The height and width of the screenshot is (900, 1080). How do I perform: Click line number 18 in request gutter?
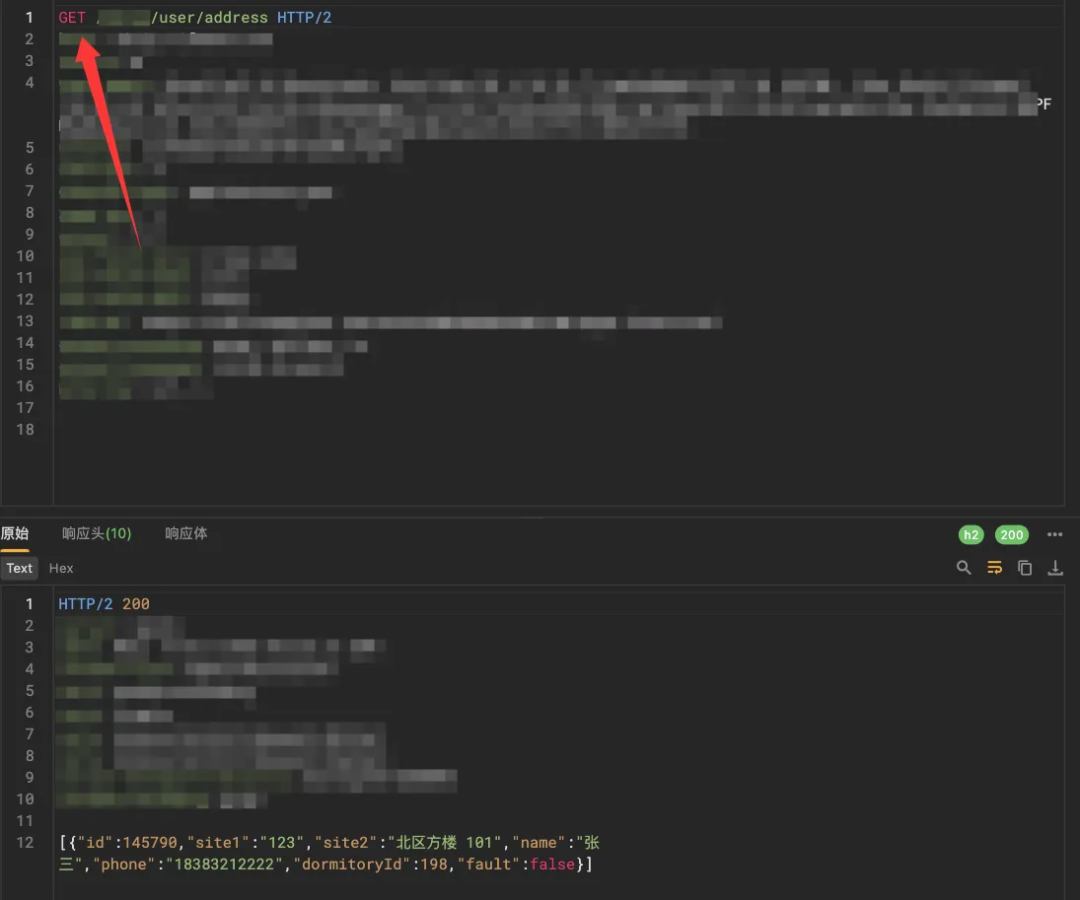point(25,430)
